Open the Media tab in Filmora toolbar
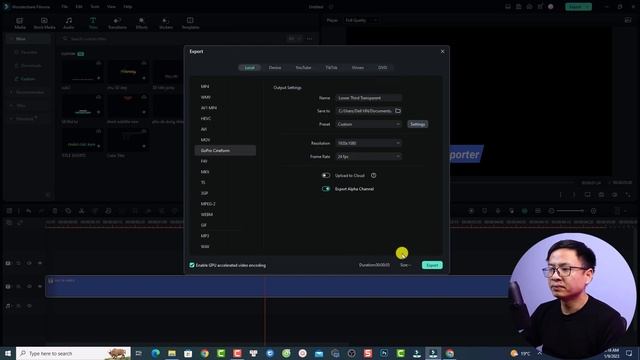The width and height of the screenshot is (640, 360). point(20,23)
